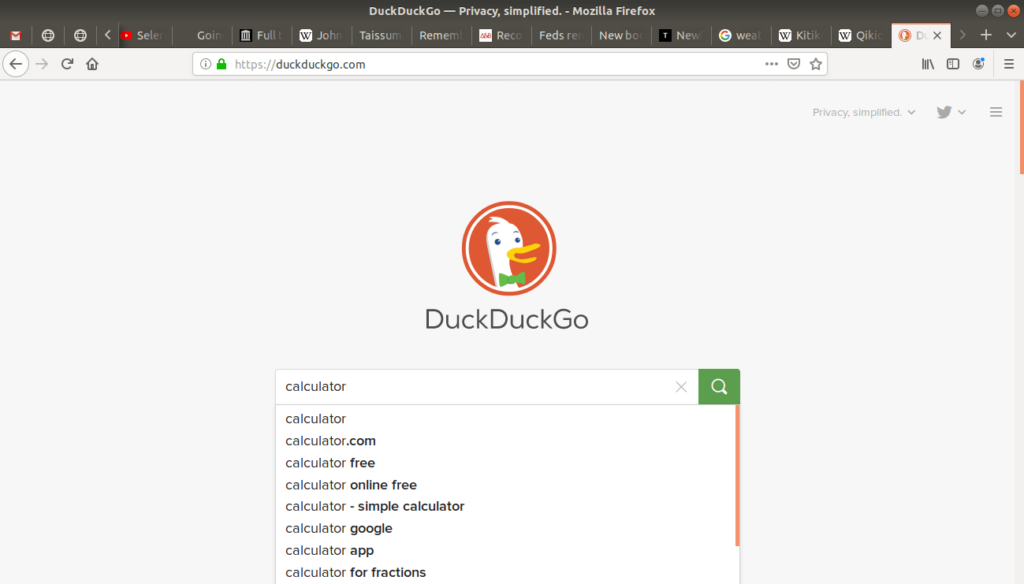The width and height of the screenshot is (1024, 584).
Task: Open page actions three-dot menu
Action: pos(771,64)
